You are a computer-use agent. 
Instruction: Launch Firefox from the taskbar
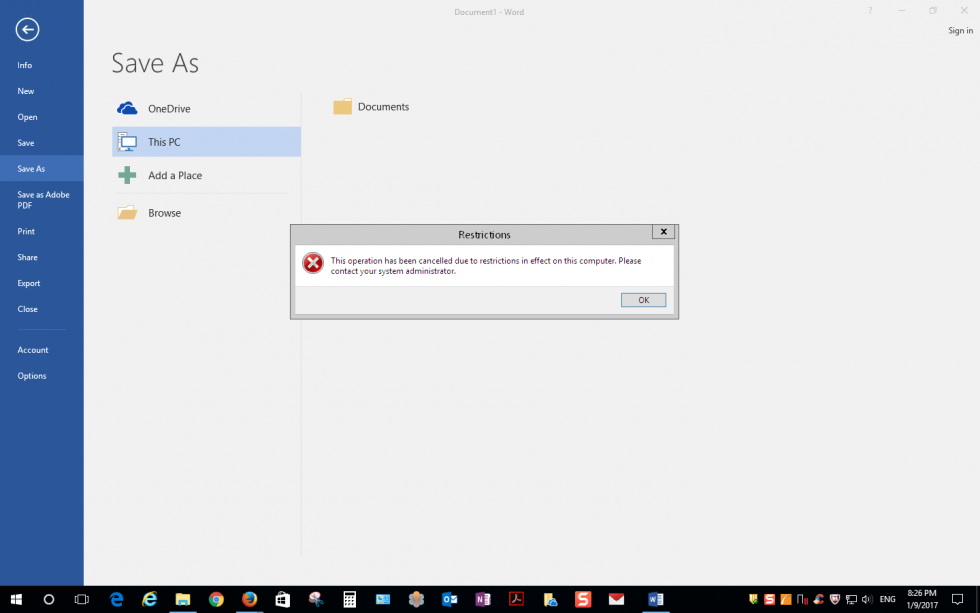(249, 599)
